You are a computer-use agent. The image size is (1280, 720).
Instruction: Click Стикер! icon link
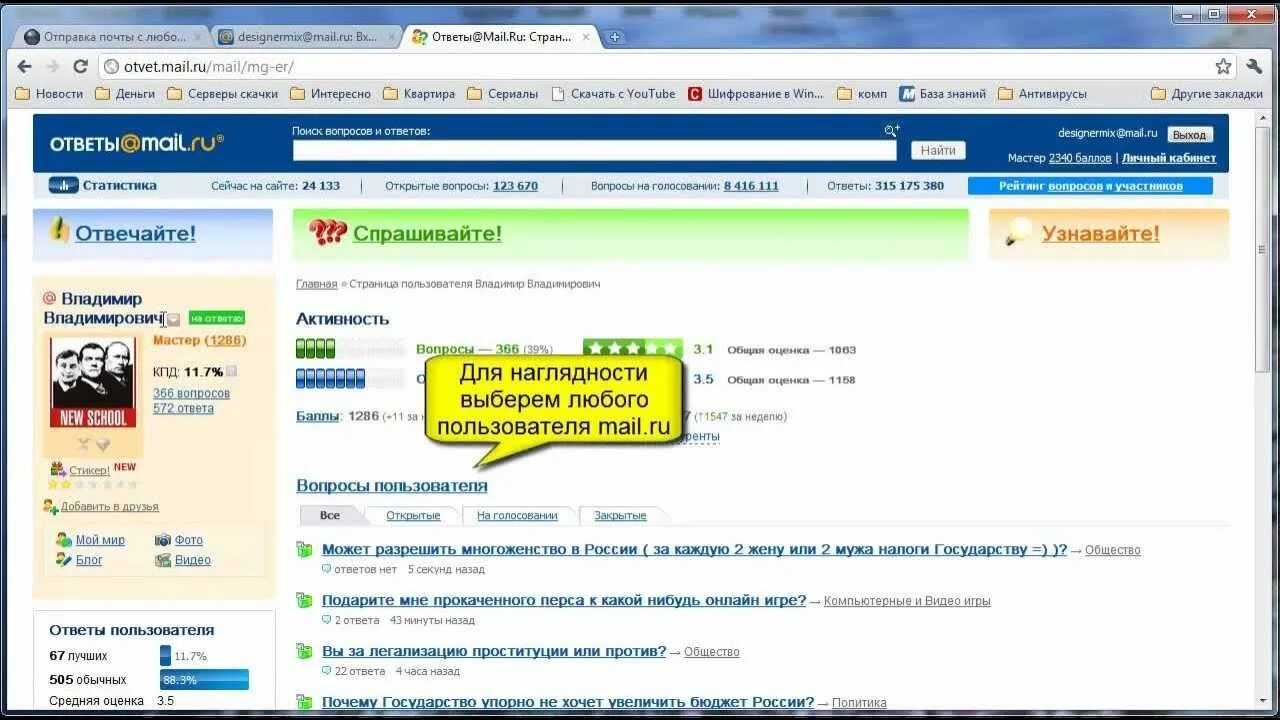[x=80, y=470]
